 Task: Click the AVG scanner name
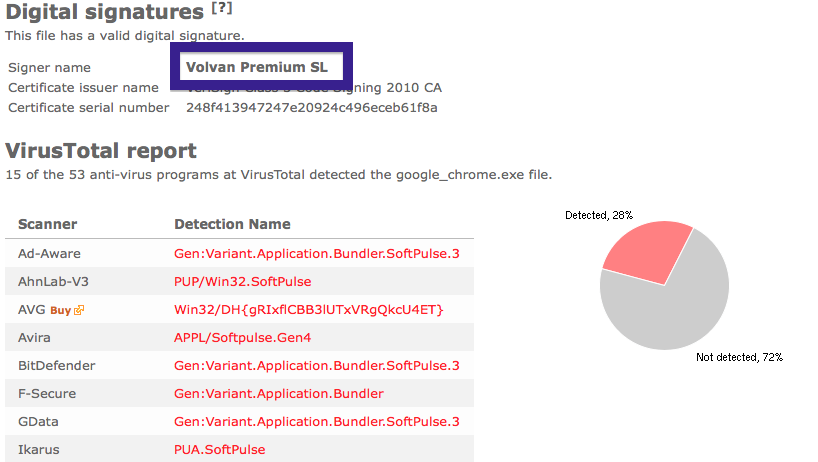tap(31, 310)
